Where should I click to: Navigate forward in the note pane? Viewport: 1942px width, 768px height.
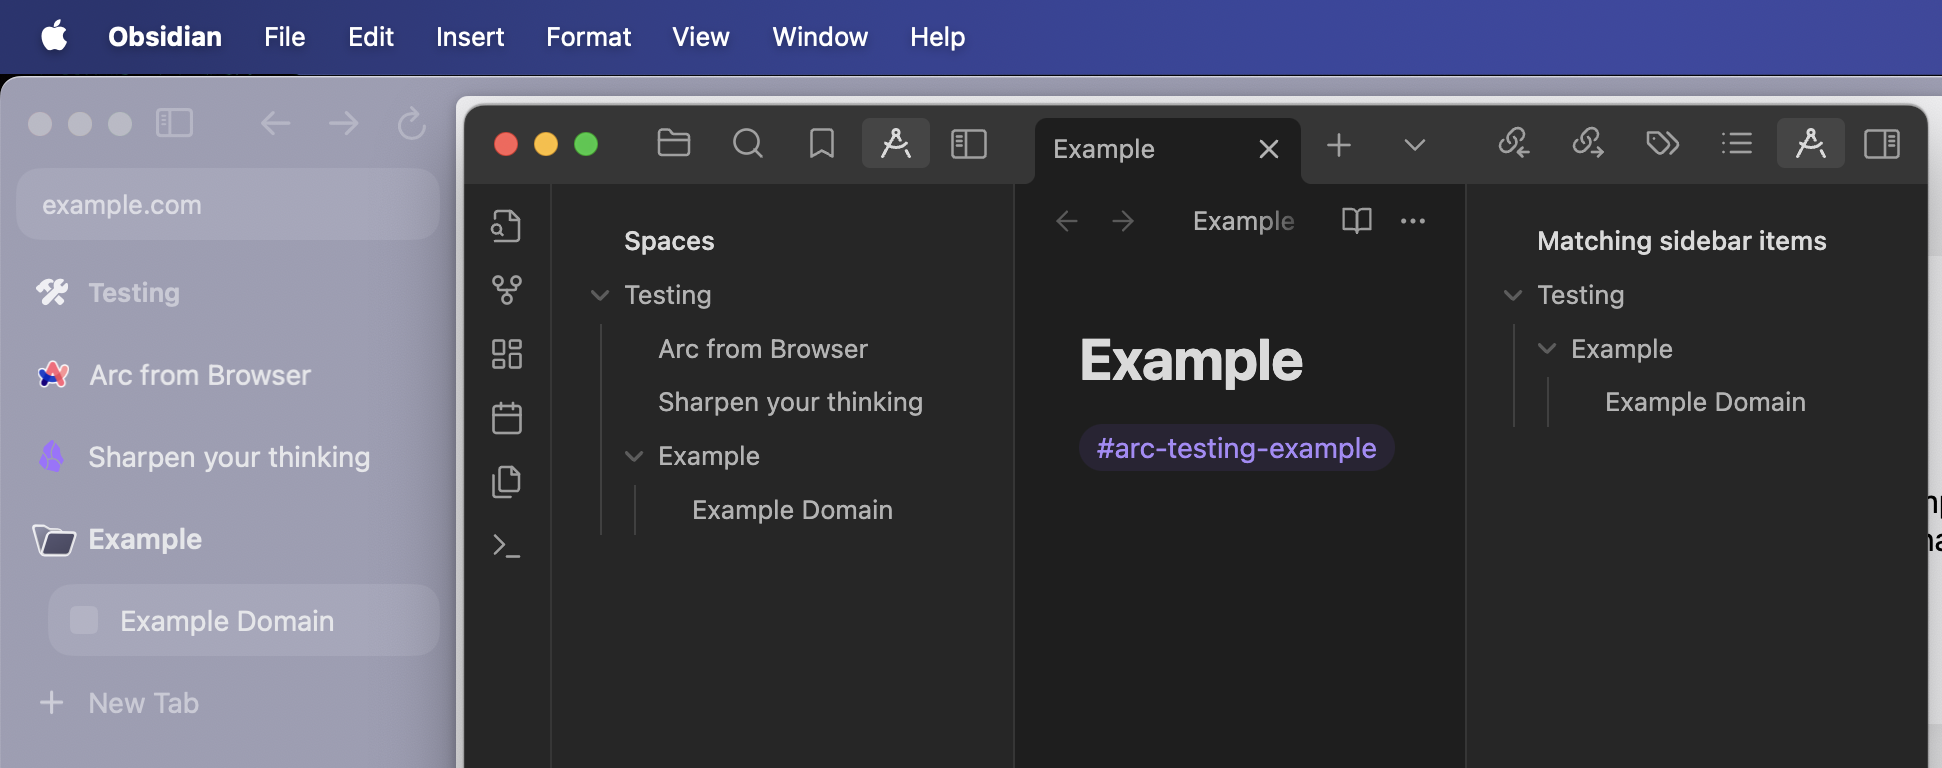click(1123, 221)
